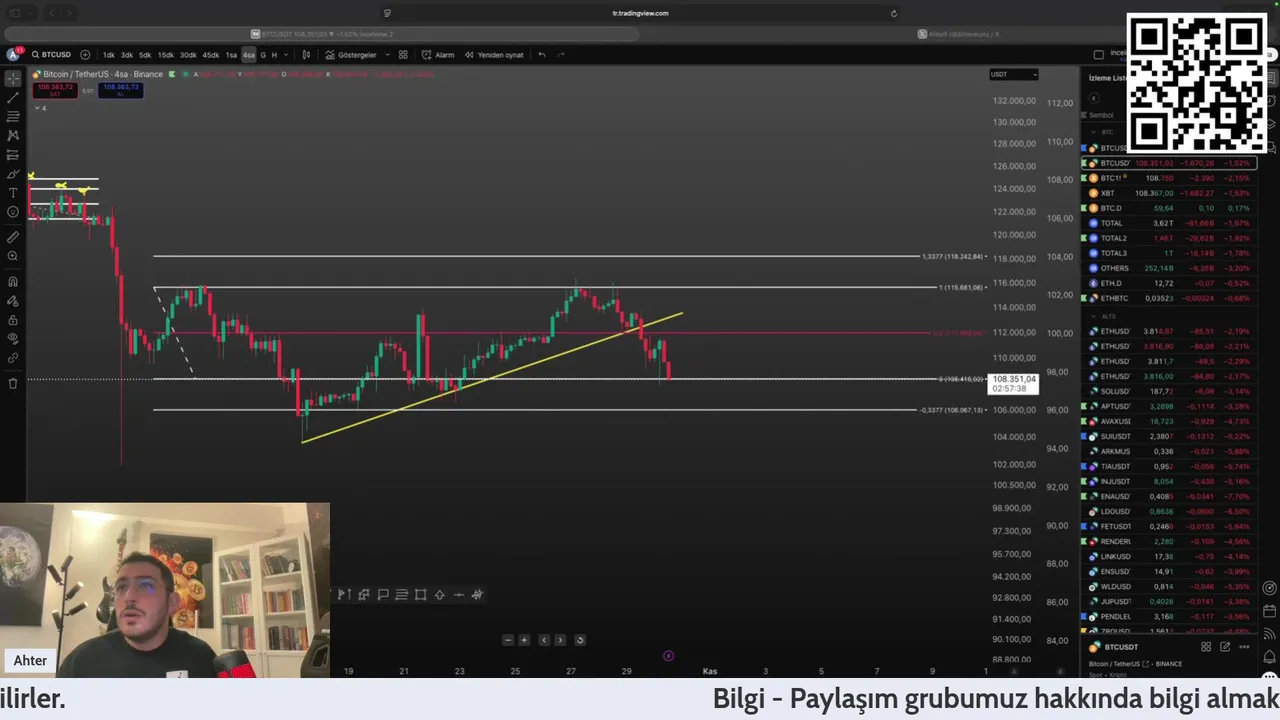This screenshot has height=720, width=1280.
Task: Select the XBT watchlist row
Action: tap(1167, 193)
